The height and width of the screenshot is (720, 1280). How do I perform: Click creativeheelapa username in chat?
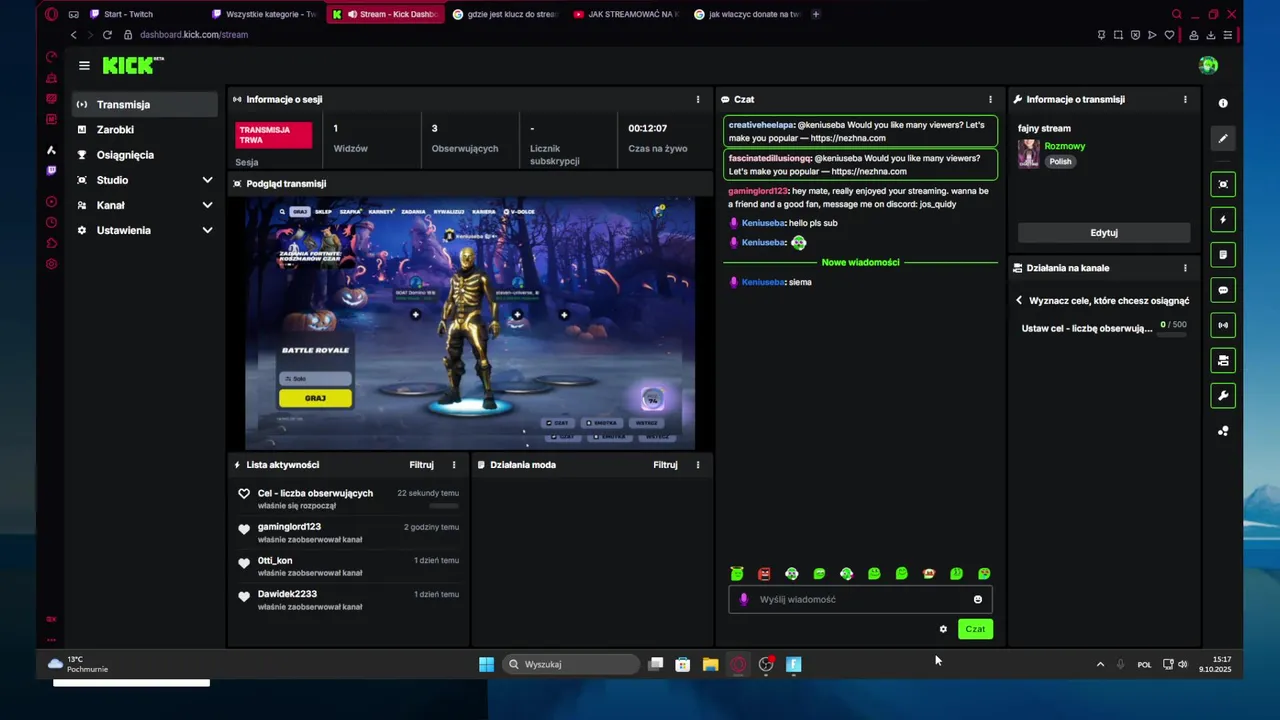click(761, 125)
